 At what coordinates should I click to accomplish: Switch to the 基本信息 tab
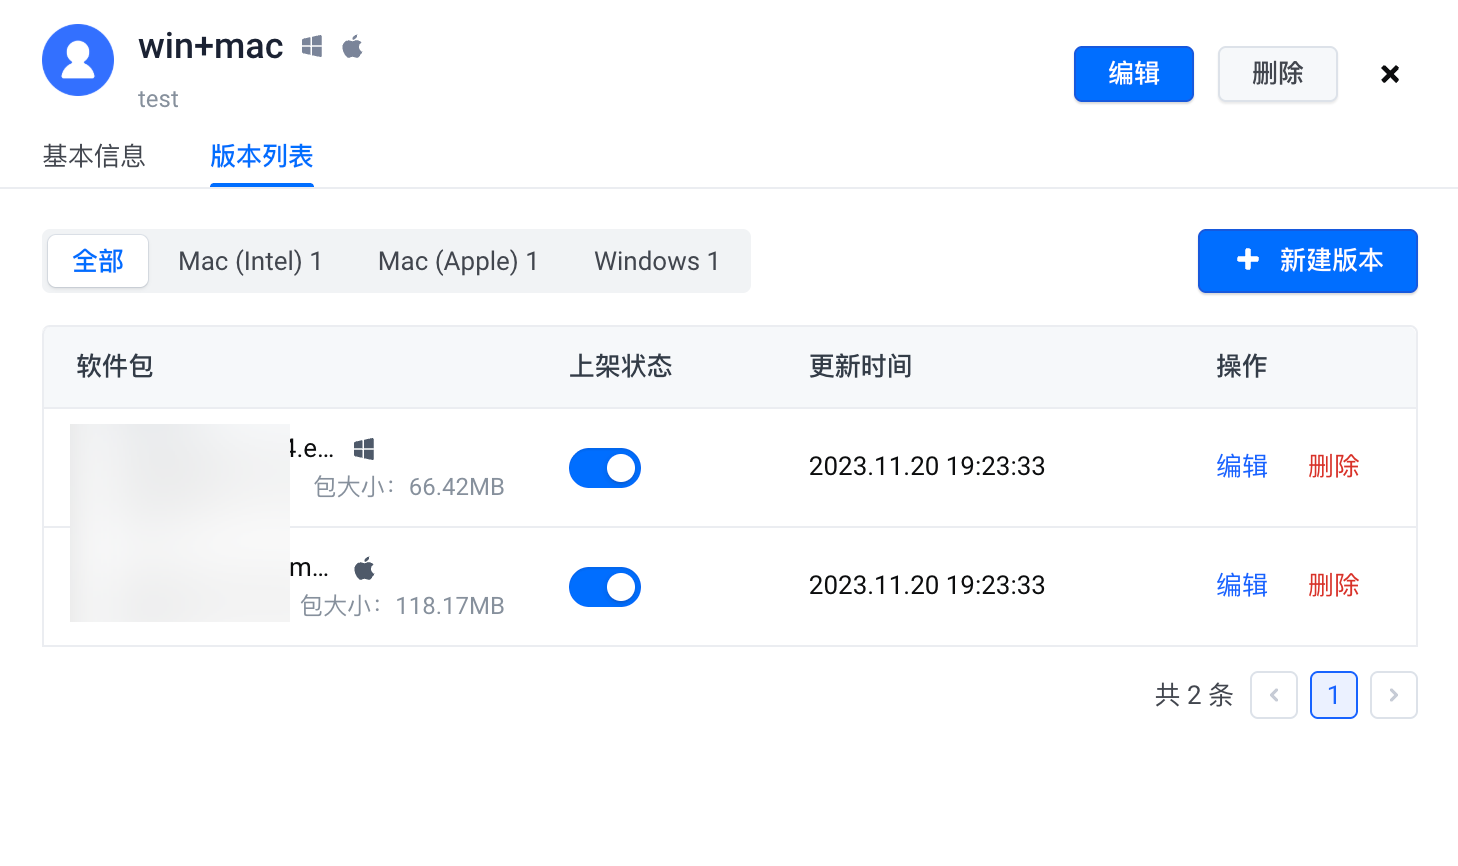click(94, 156)
